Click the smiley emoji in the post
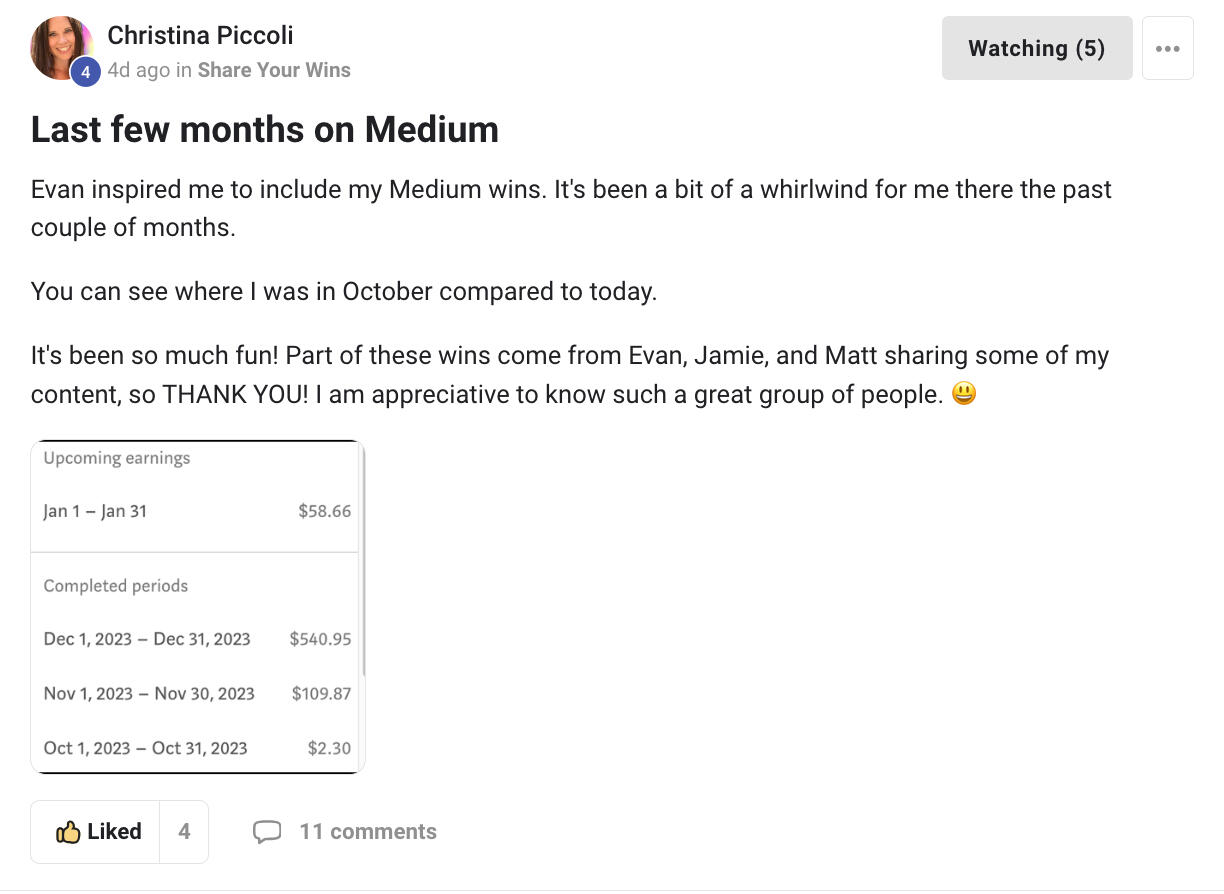This screenshot has height=894, width=1224. tap(963, 394)
